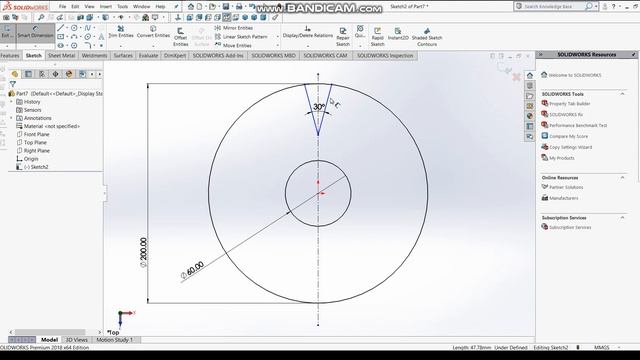Select the Corner Rectangle tool
This screenshot has height=360, width=640.
pos(60,37)
